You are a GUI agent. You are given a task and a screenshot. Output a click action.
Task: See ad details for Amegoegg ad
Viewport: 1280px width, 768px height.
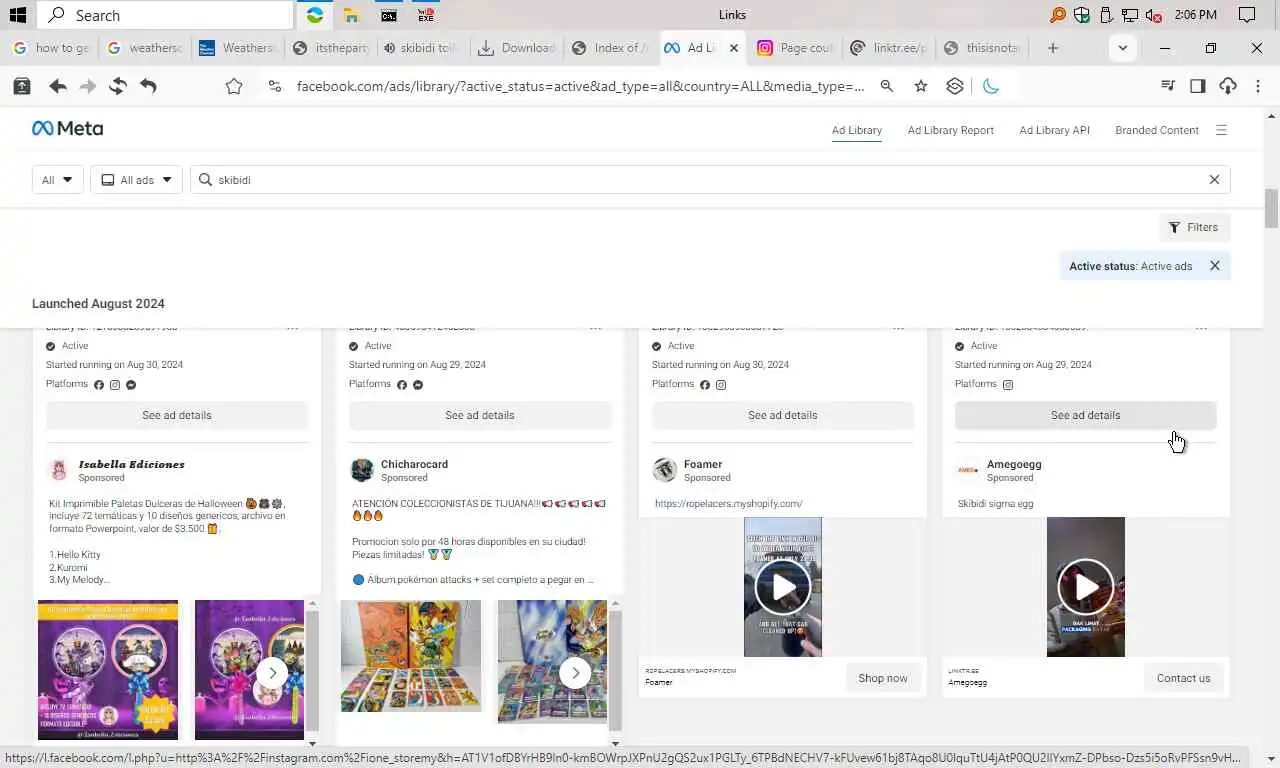click(x=1086, y=415)
